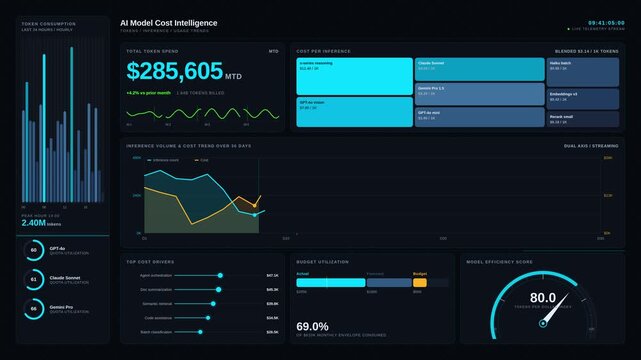
Task: Toggle the Cost legend entry
Action: tap(202, 160)
